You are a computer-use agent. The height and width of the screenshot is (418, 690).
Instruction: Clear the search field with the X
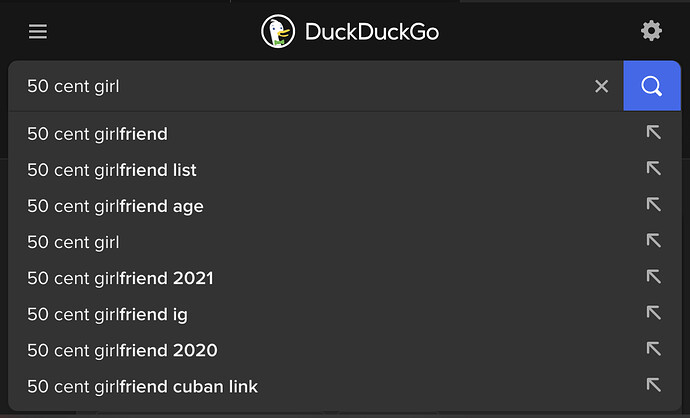pyautogui.click(x=602, y=86)
